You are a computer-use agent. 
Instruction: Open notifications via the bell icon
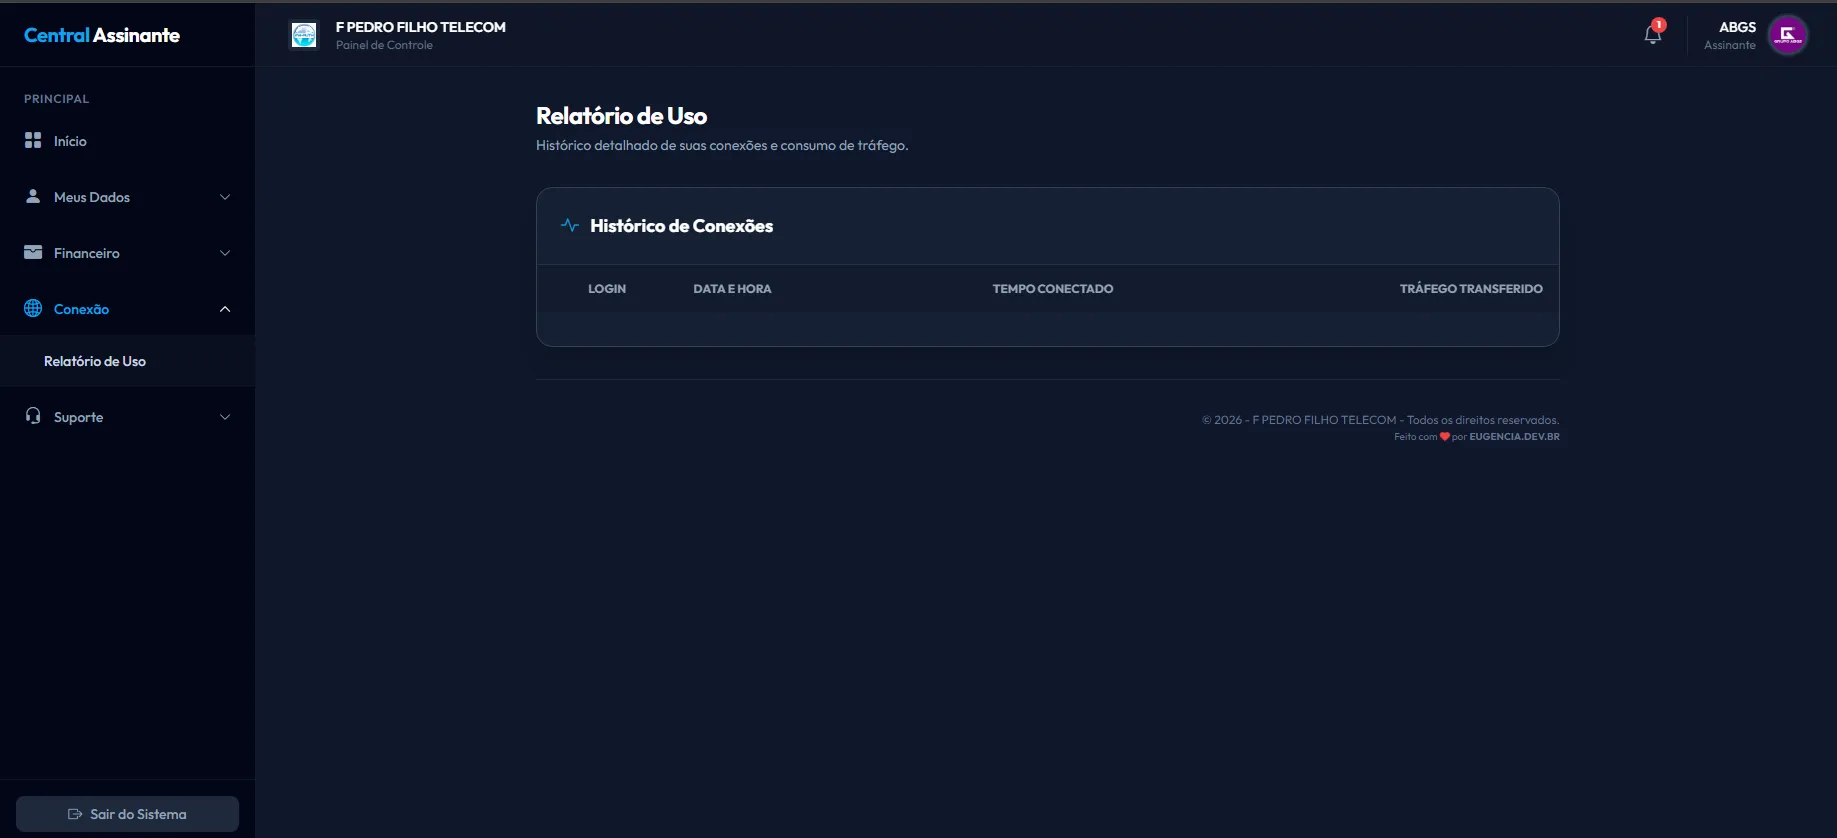click(1652, 35)
